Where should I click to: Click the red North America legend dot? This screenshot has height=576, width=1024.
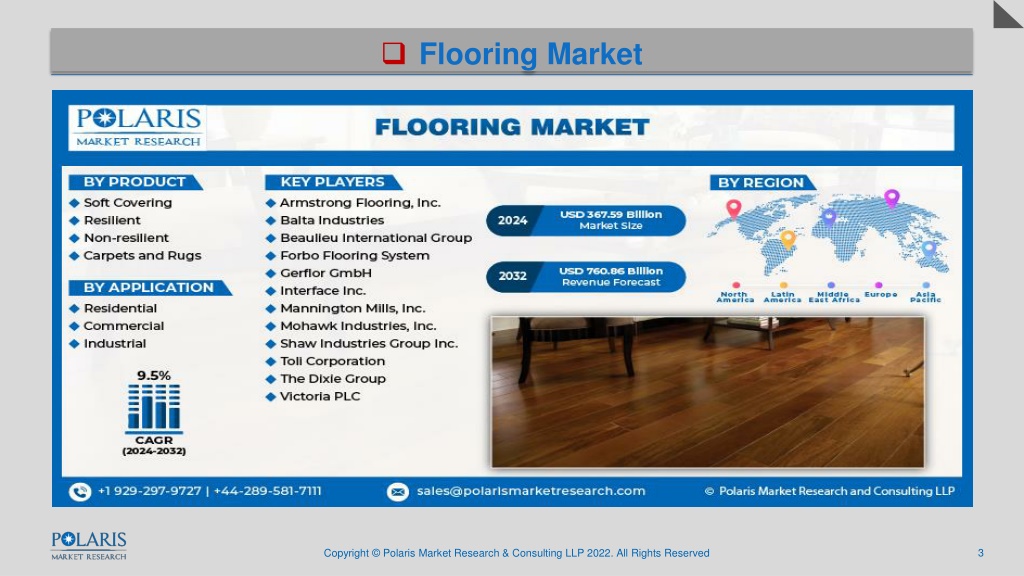(x=736, y=285)
